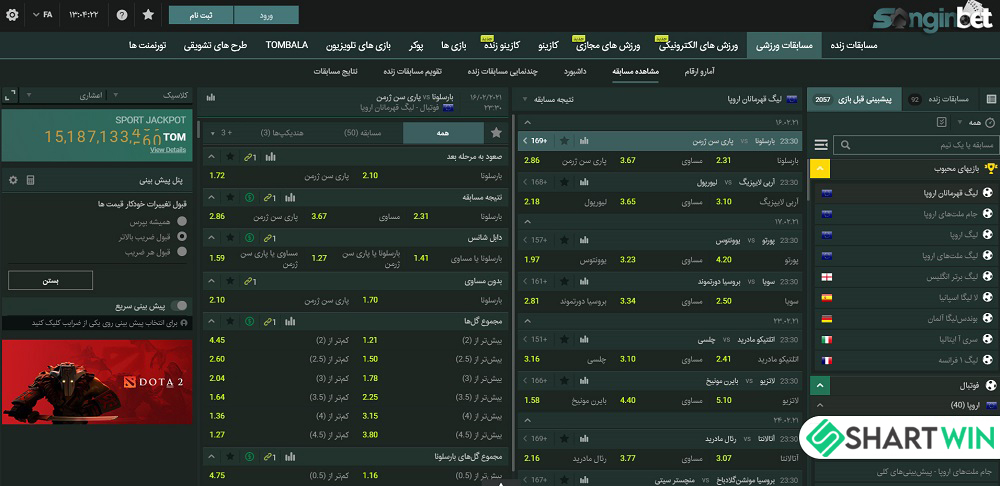1000x486 pixels.
Task: Open the hamburger filter icon beside search
Action: point(821,145)
